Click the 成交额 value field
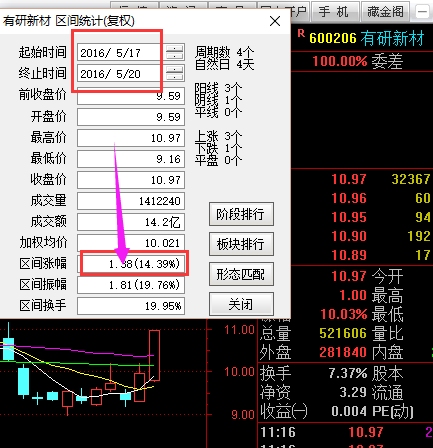Image resolution: width=433 pixels, height=448 pixels. pos(131,222)
